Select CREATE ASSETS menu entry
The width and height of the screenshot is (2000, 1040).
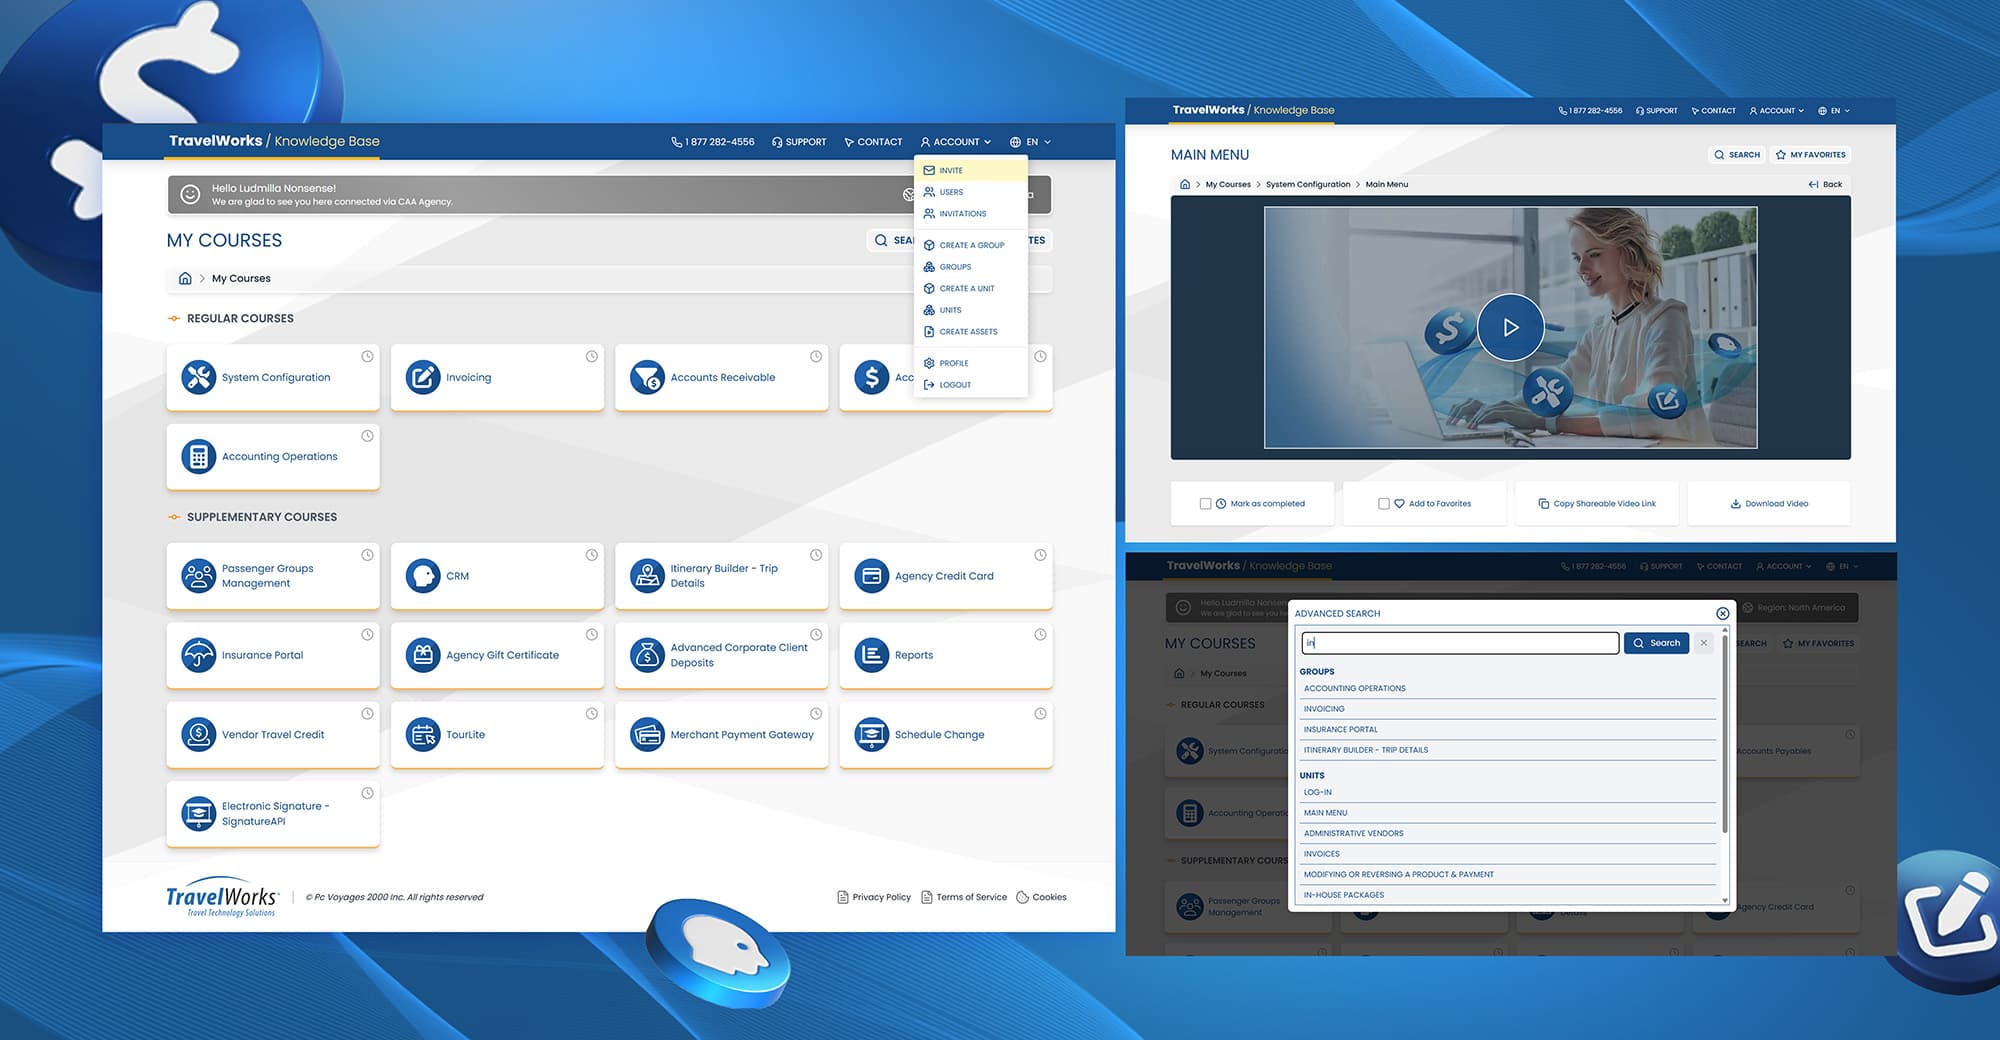[x=970, y=332]
